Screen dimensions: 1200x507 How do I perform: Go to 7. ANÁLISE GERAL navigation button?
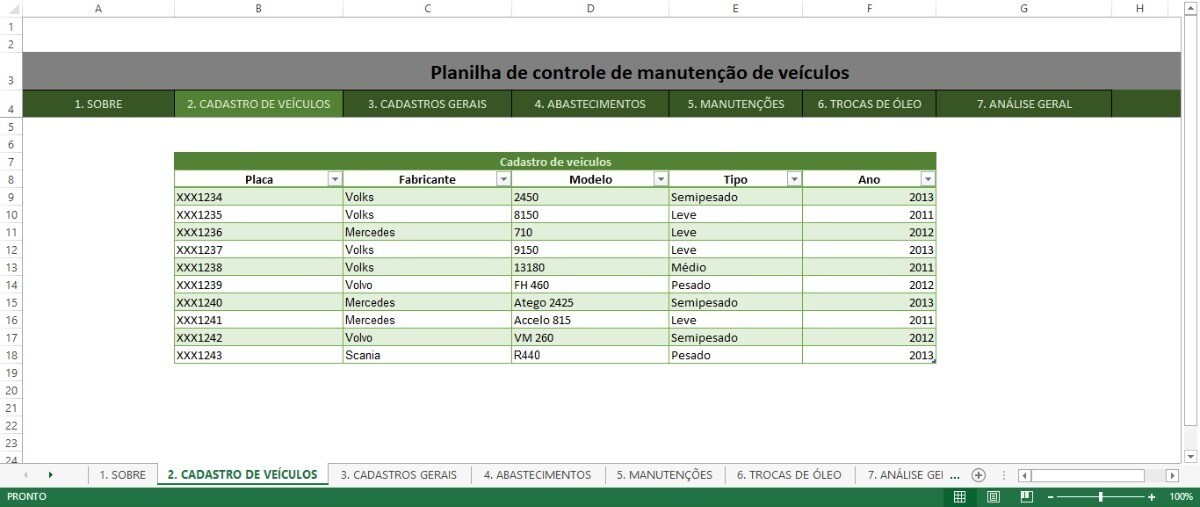coord(1024,104)
